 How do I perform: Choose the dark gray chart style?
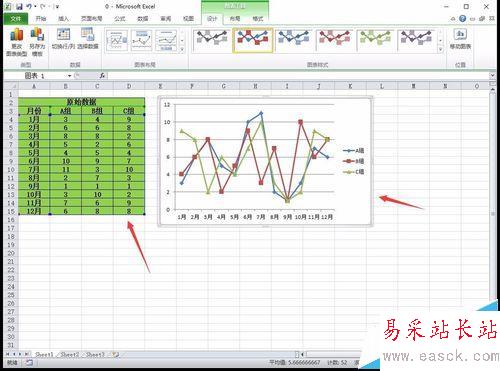coord(212,40)
